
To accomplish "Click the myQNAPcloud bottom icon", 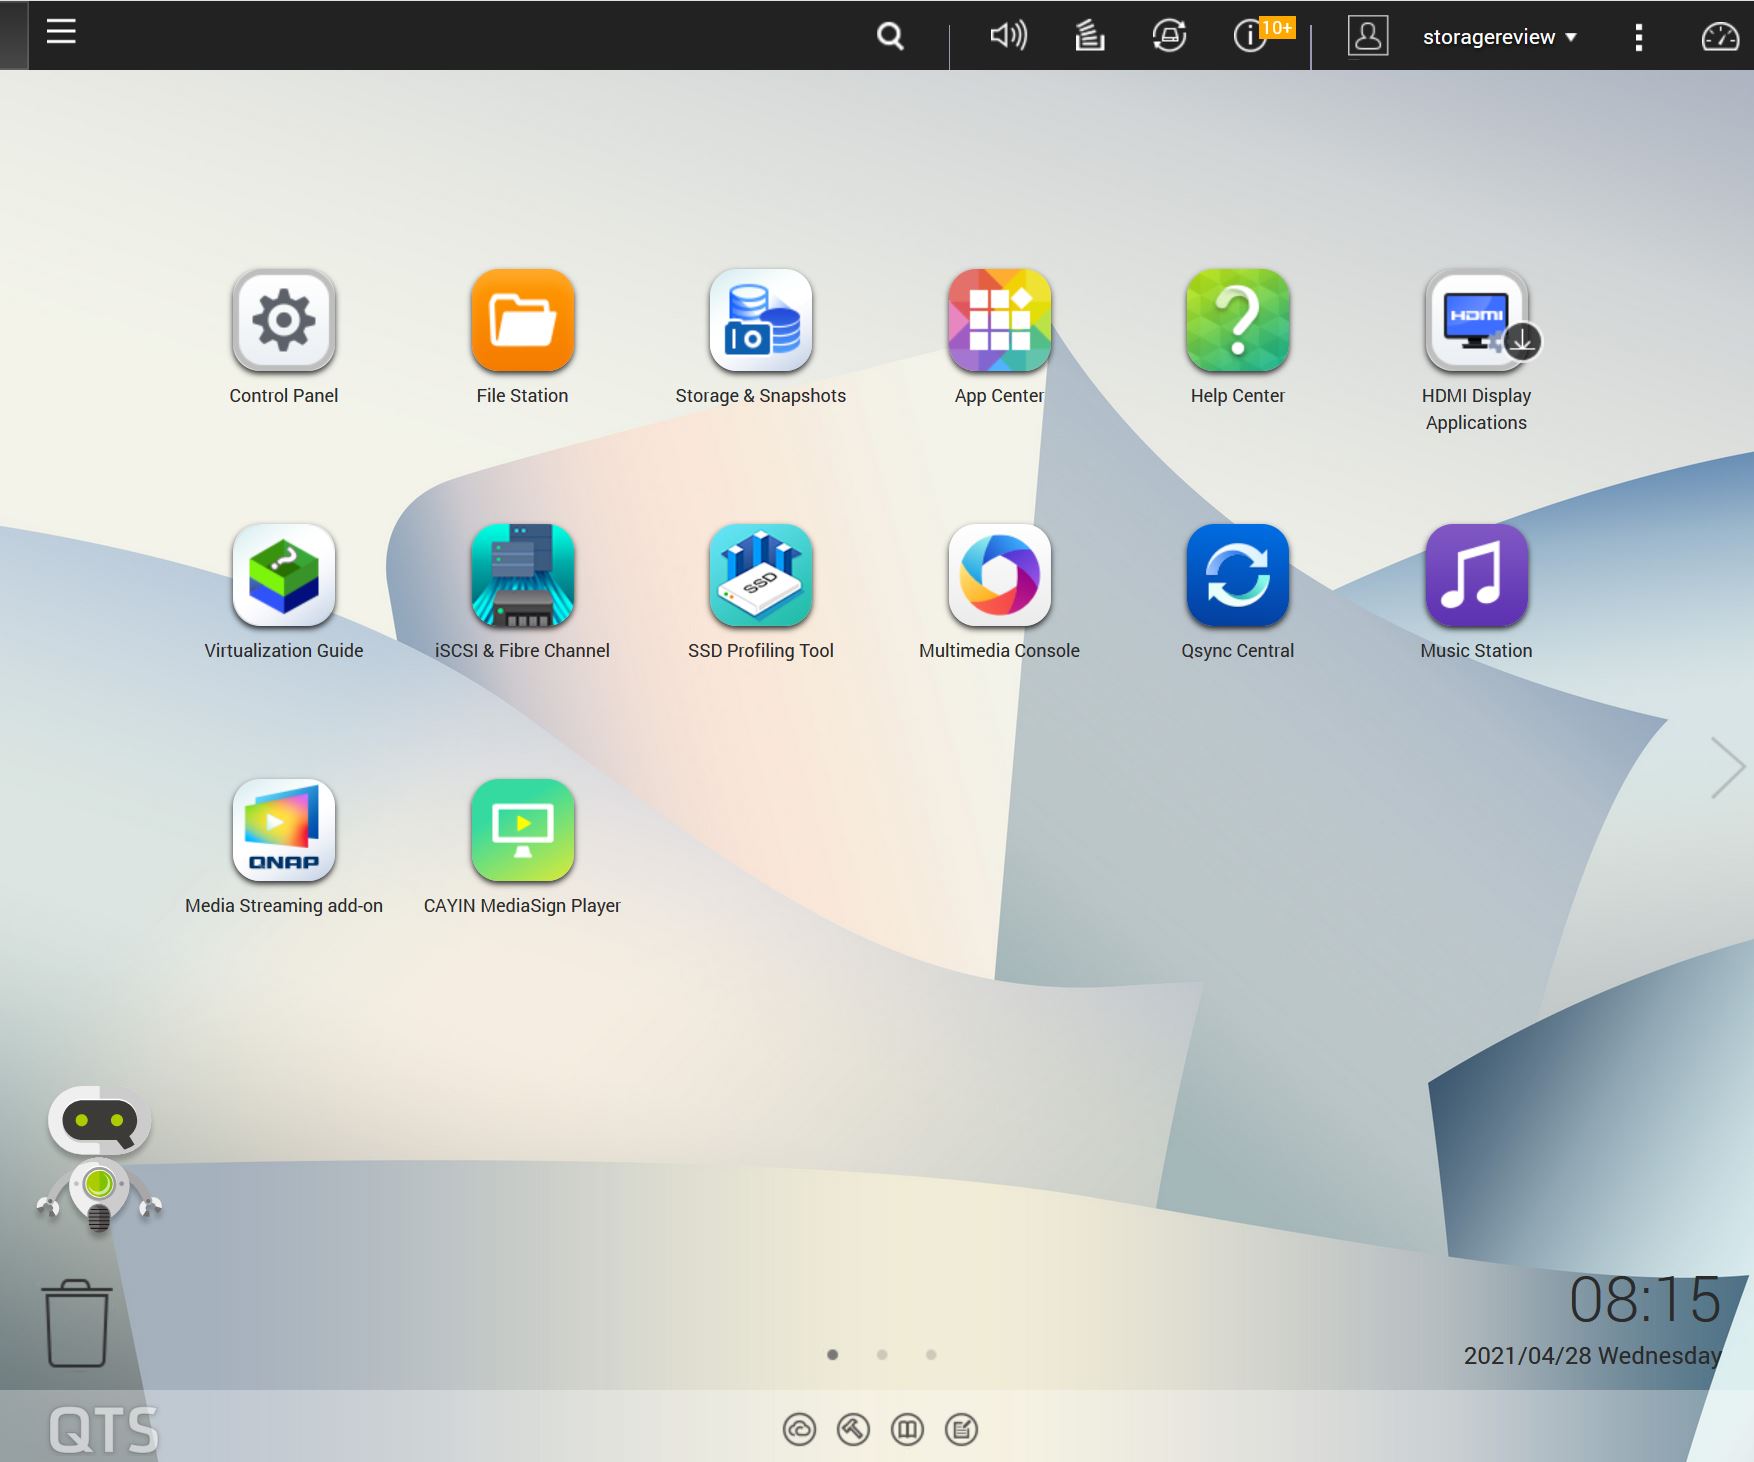I will pyautogui.click(x=799, y=1430).
